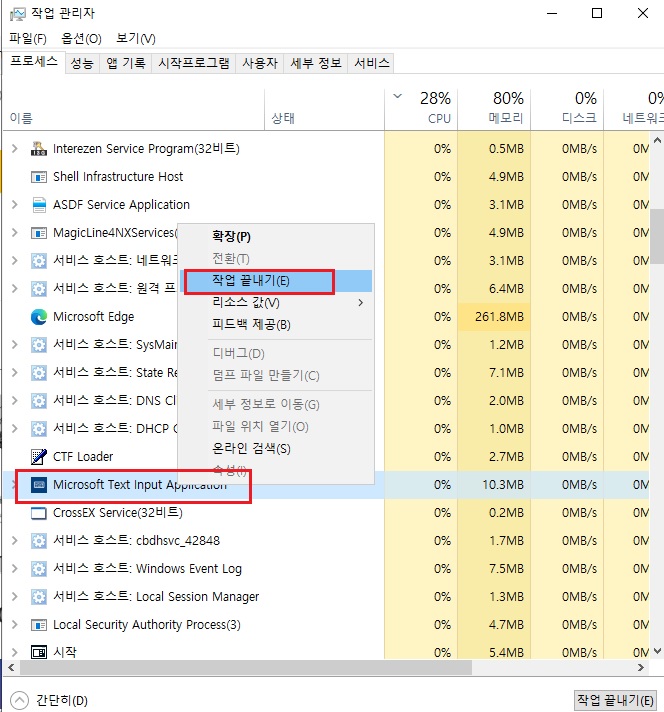This screenshot has height=712, width=664.
Task: Click the gear icon for 서비스 호스트: DNS Client
Action: tap(39, 400)
